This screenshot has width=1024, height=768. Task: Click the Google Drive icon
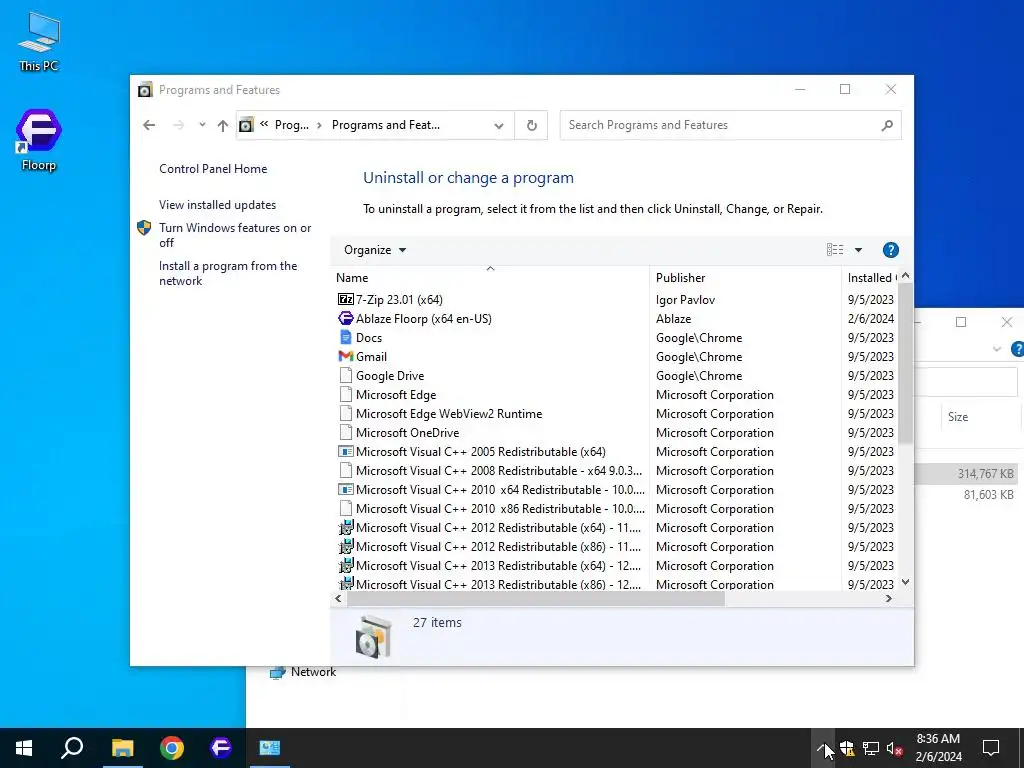[345, 376]
